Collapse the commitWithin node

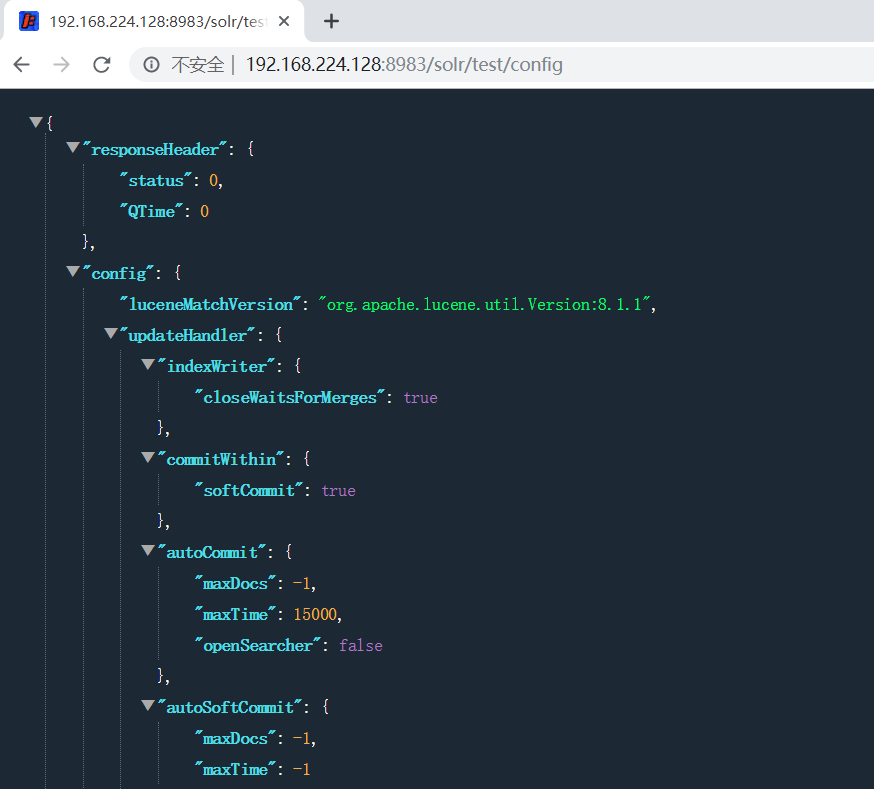coord(148,457)
